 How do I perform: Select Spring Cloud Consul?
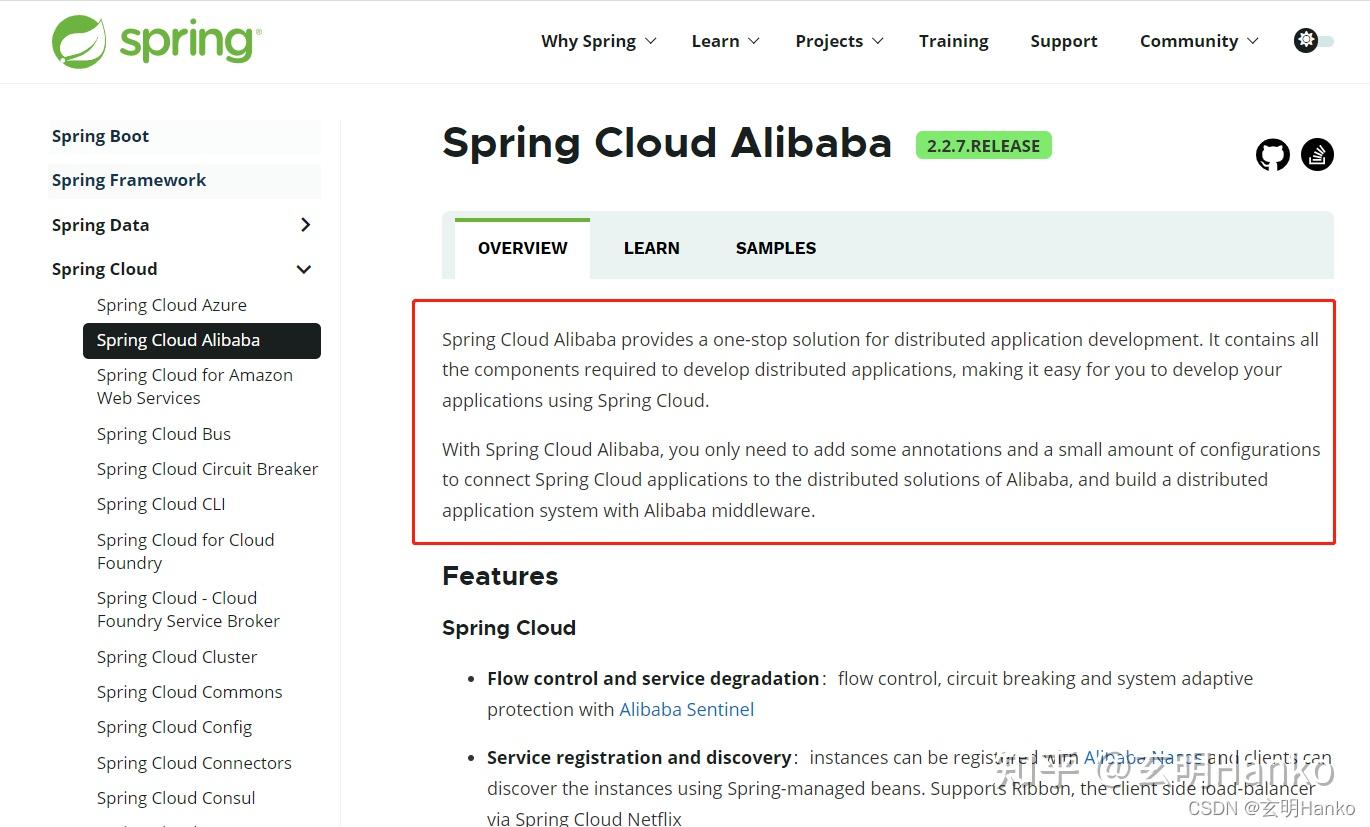176,798
